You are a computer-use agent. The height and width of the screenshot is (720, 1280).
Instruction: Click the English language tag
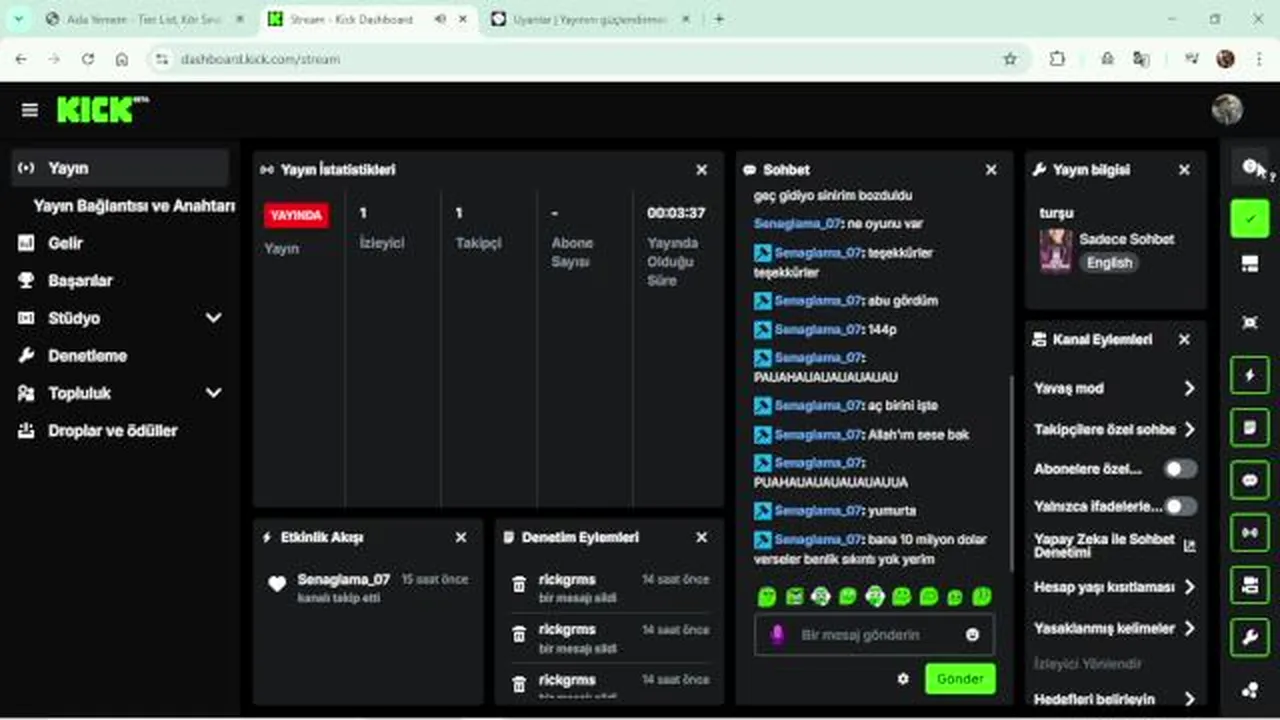pos(1109,263)
